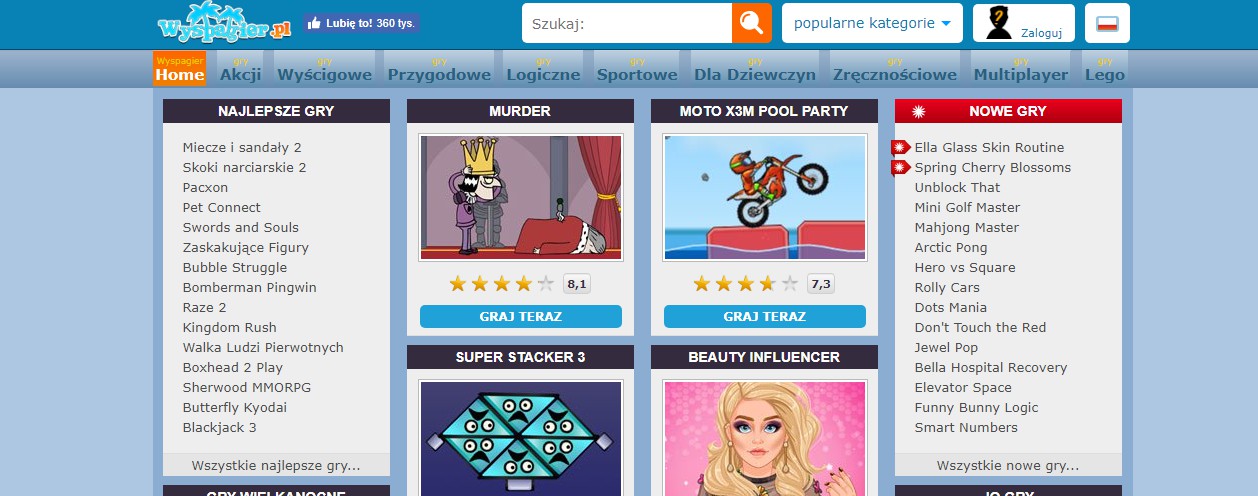Image resolution: width=1258 pixels, height=496 pixels.
Task: Click Graj Teraz under Murder game
Action: (521, 316)
